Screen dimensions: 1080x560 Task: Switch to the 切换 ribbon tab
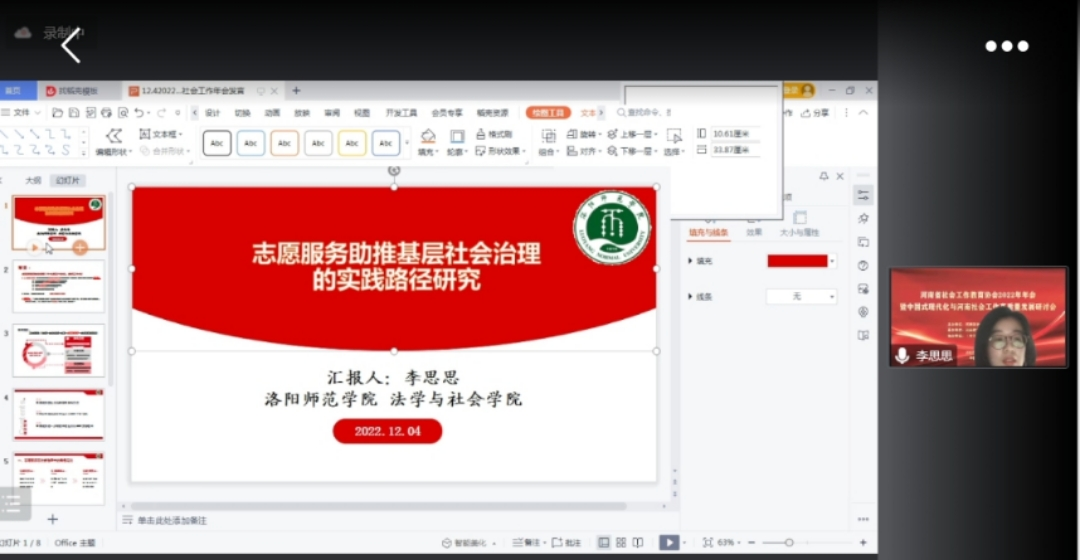pos(242,113)
